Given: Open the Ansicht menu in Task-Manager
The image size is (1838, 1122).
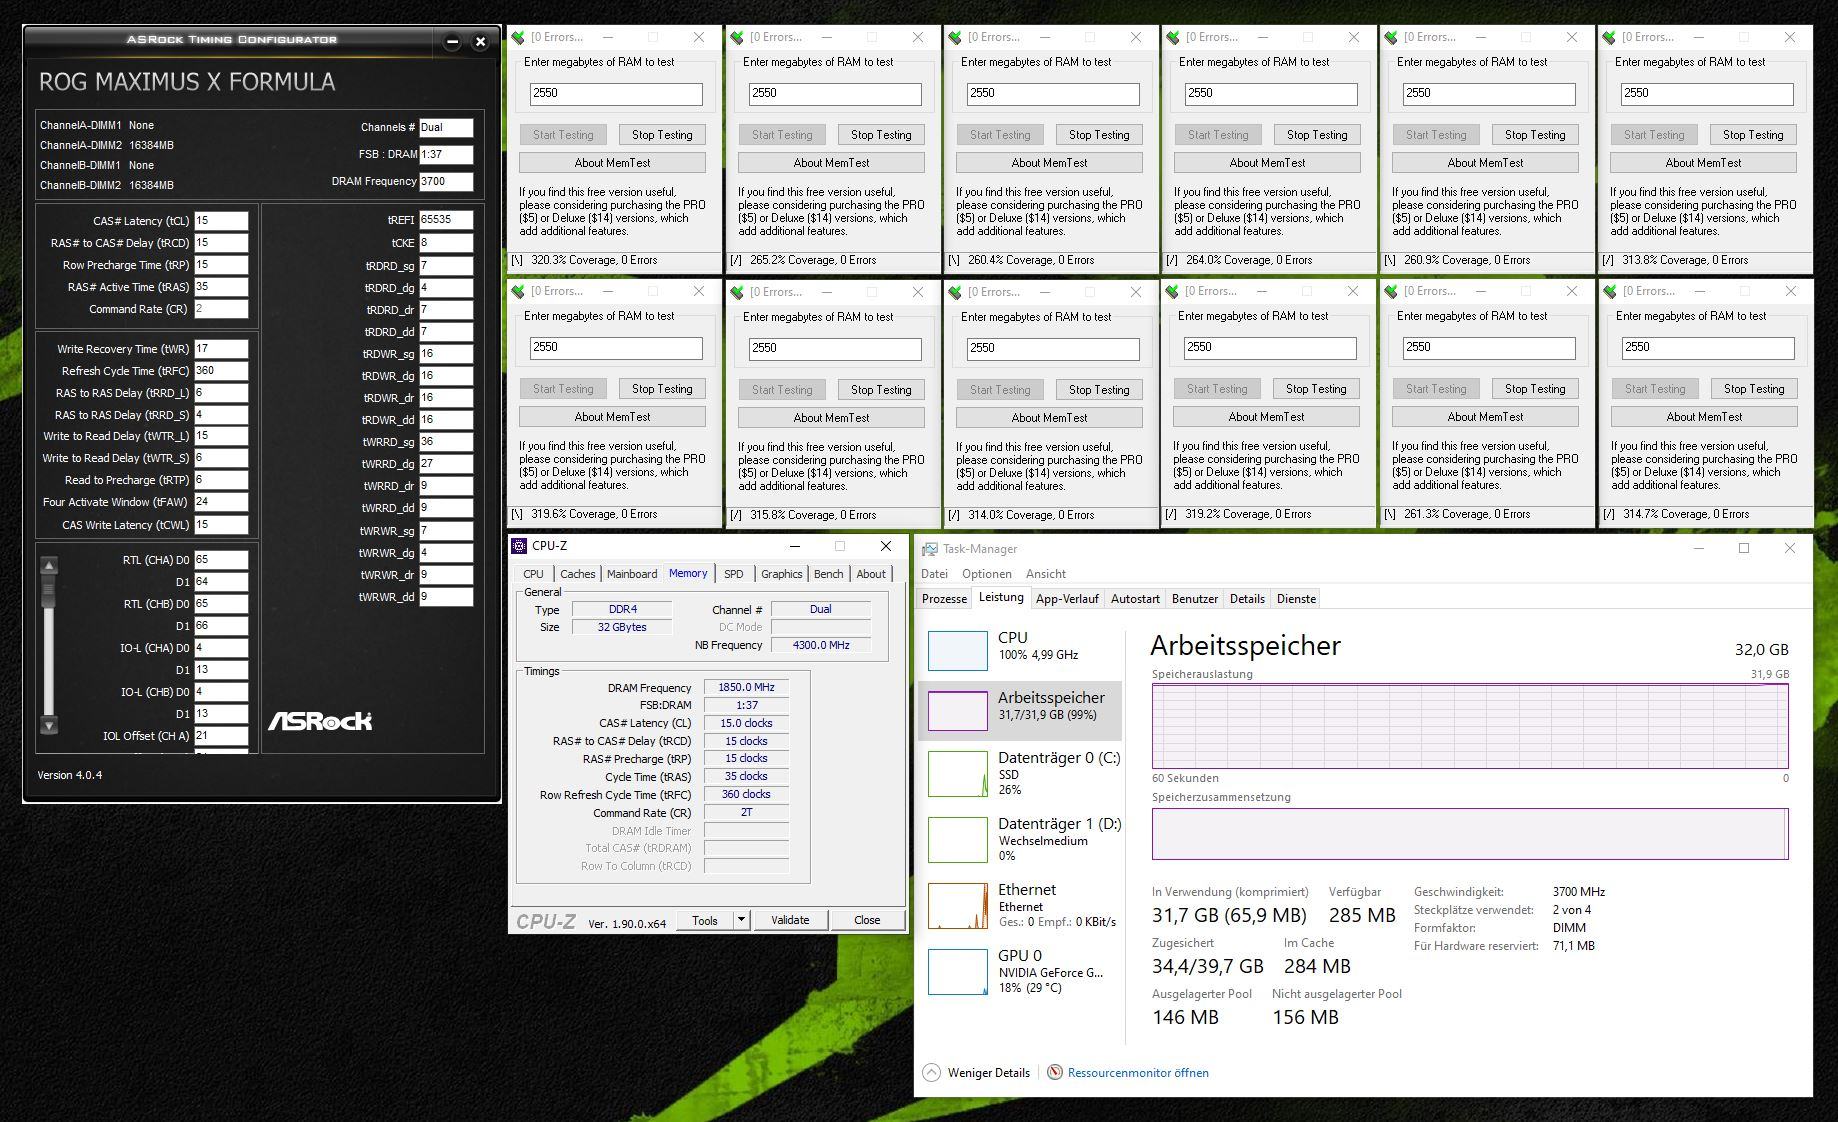Looking at the screenshot, I should [1046, 574].
